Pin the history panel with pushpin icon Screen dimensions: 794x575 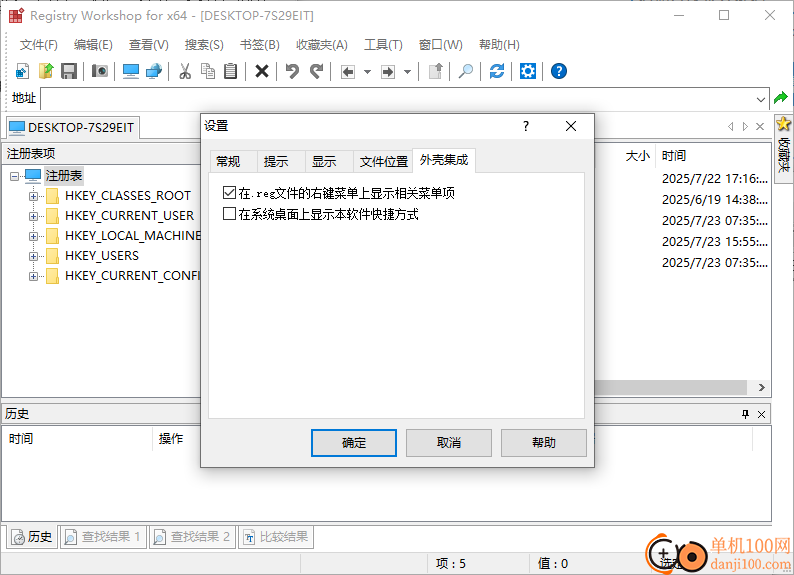(745, 415)
